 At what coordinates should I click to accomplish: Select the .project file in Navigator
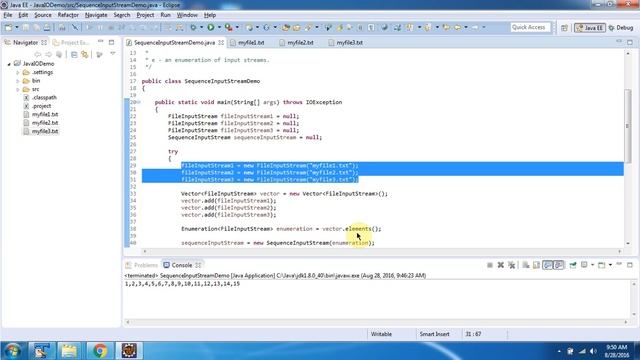click(x=42, y=106)
